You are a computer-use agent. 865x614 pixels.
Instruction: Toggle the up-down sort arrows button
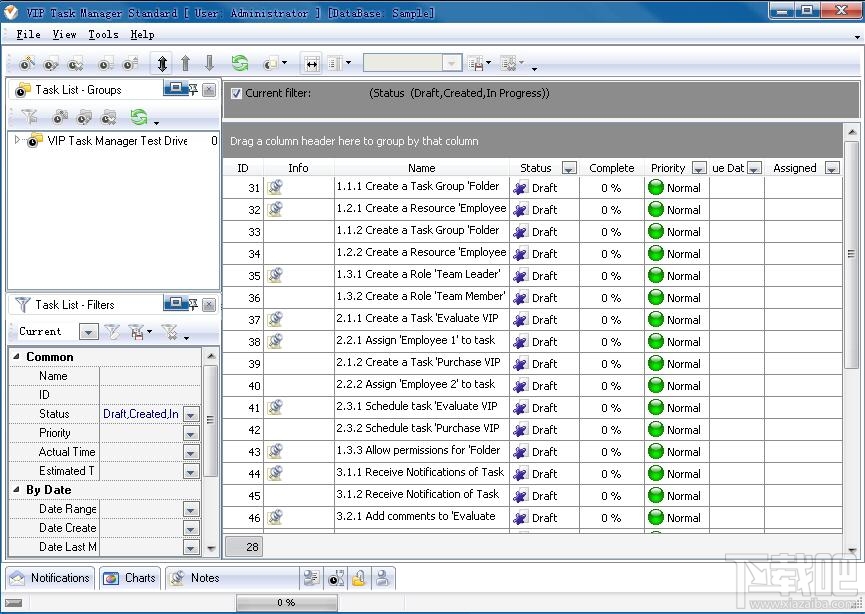162,63
